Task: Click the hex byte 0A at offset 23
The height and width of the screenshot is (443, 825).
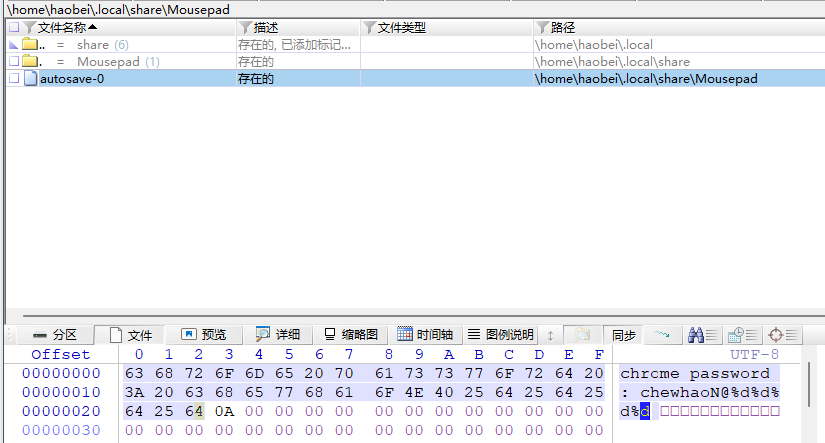Action: (x=224, y=411)
